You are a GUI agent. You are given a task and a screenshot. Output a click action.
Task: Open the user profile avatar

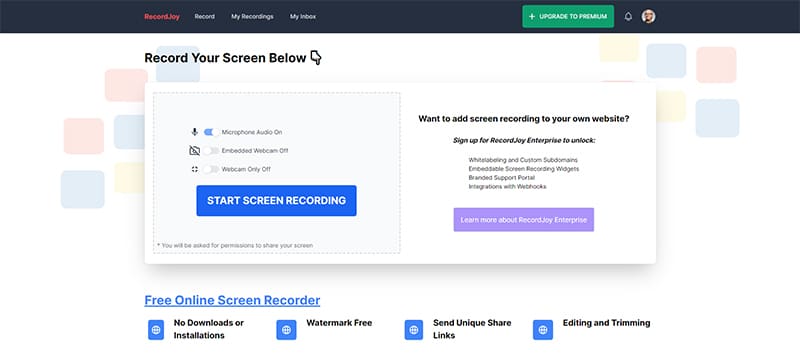(648, 16)
